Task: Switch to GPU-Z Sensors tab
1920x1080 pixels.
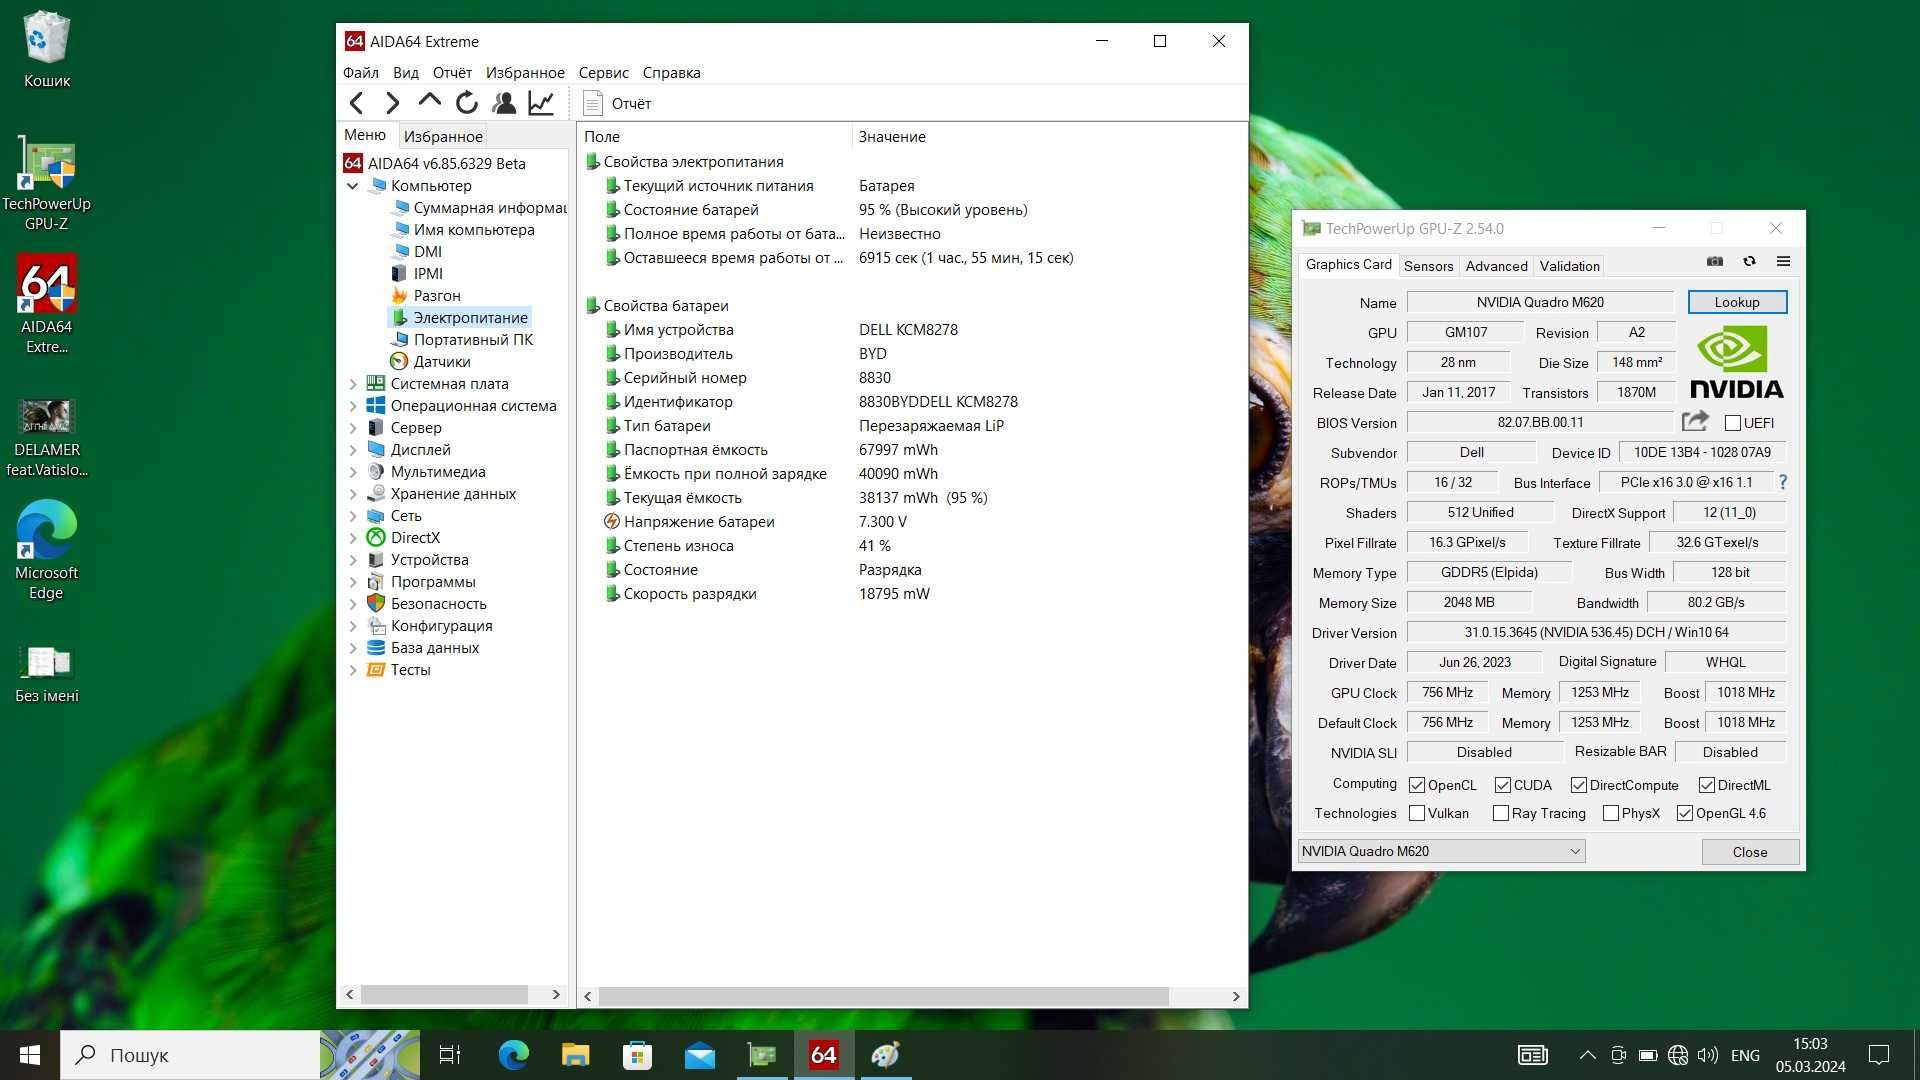Action: tap(1428, 266)
